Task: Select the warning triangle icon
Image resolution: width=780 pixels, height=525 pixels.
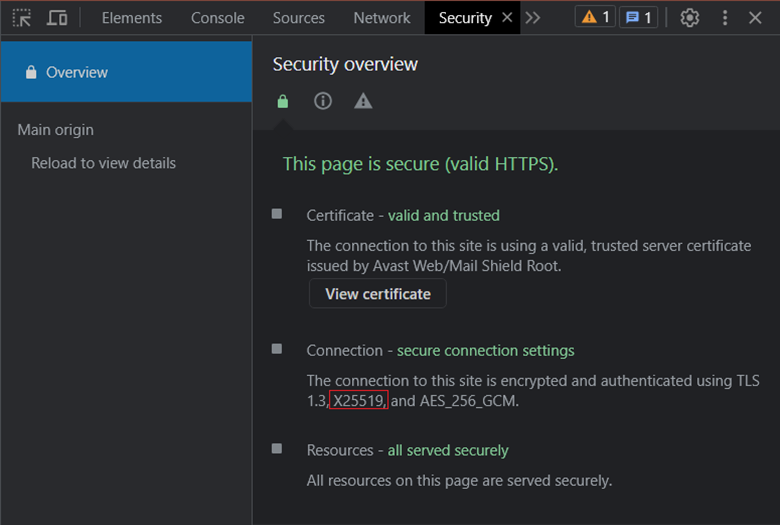Action: coord(363,101)
